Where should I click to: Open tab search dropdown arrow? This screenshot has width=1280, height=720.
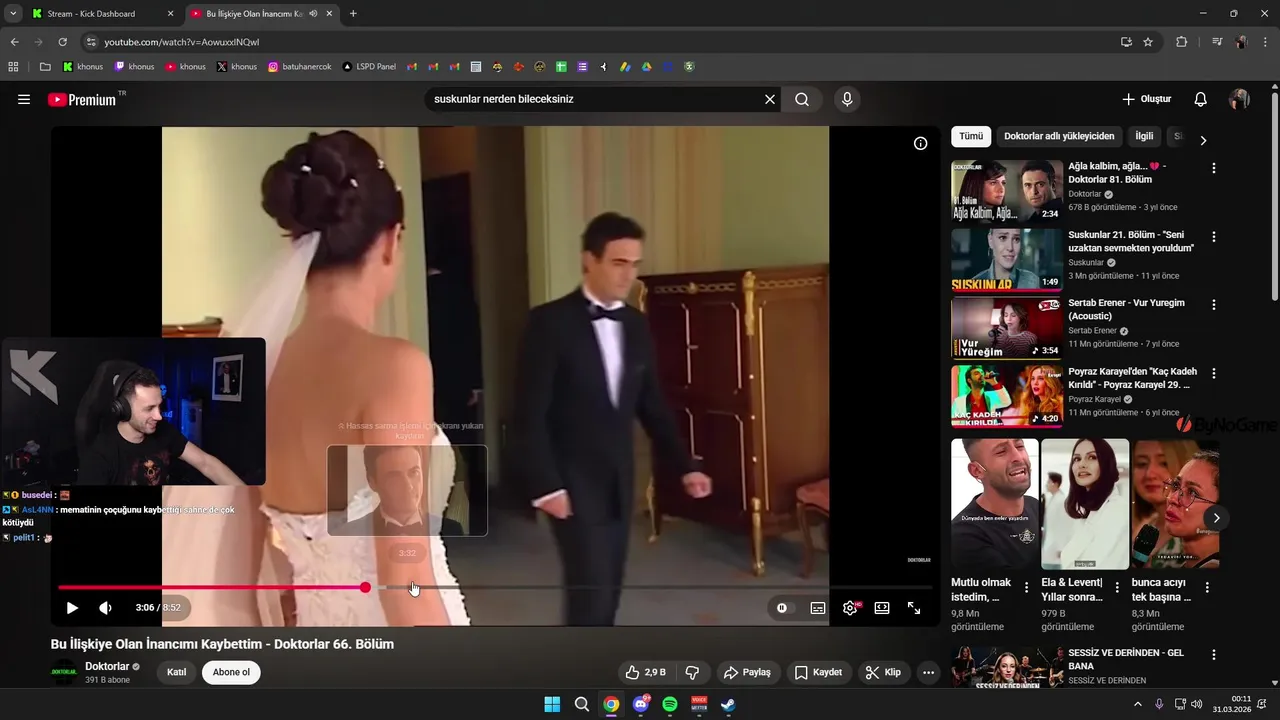tap(13, 14)
